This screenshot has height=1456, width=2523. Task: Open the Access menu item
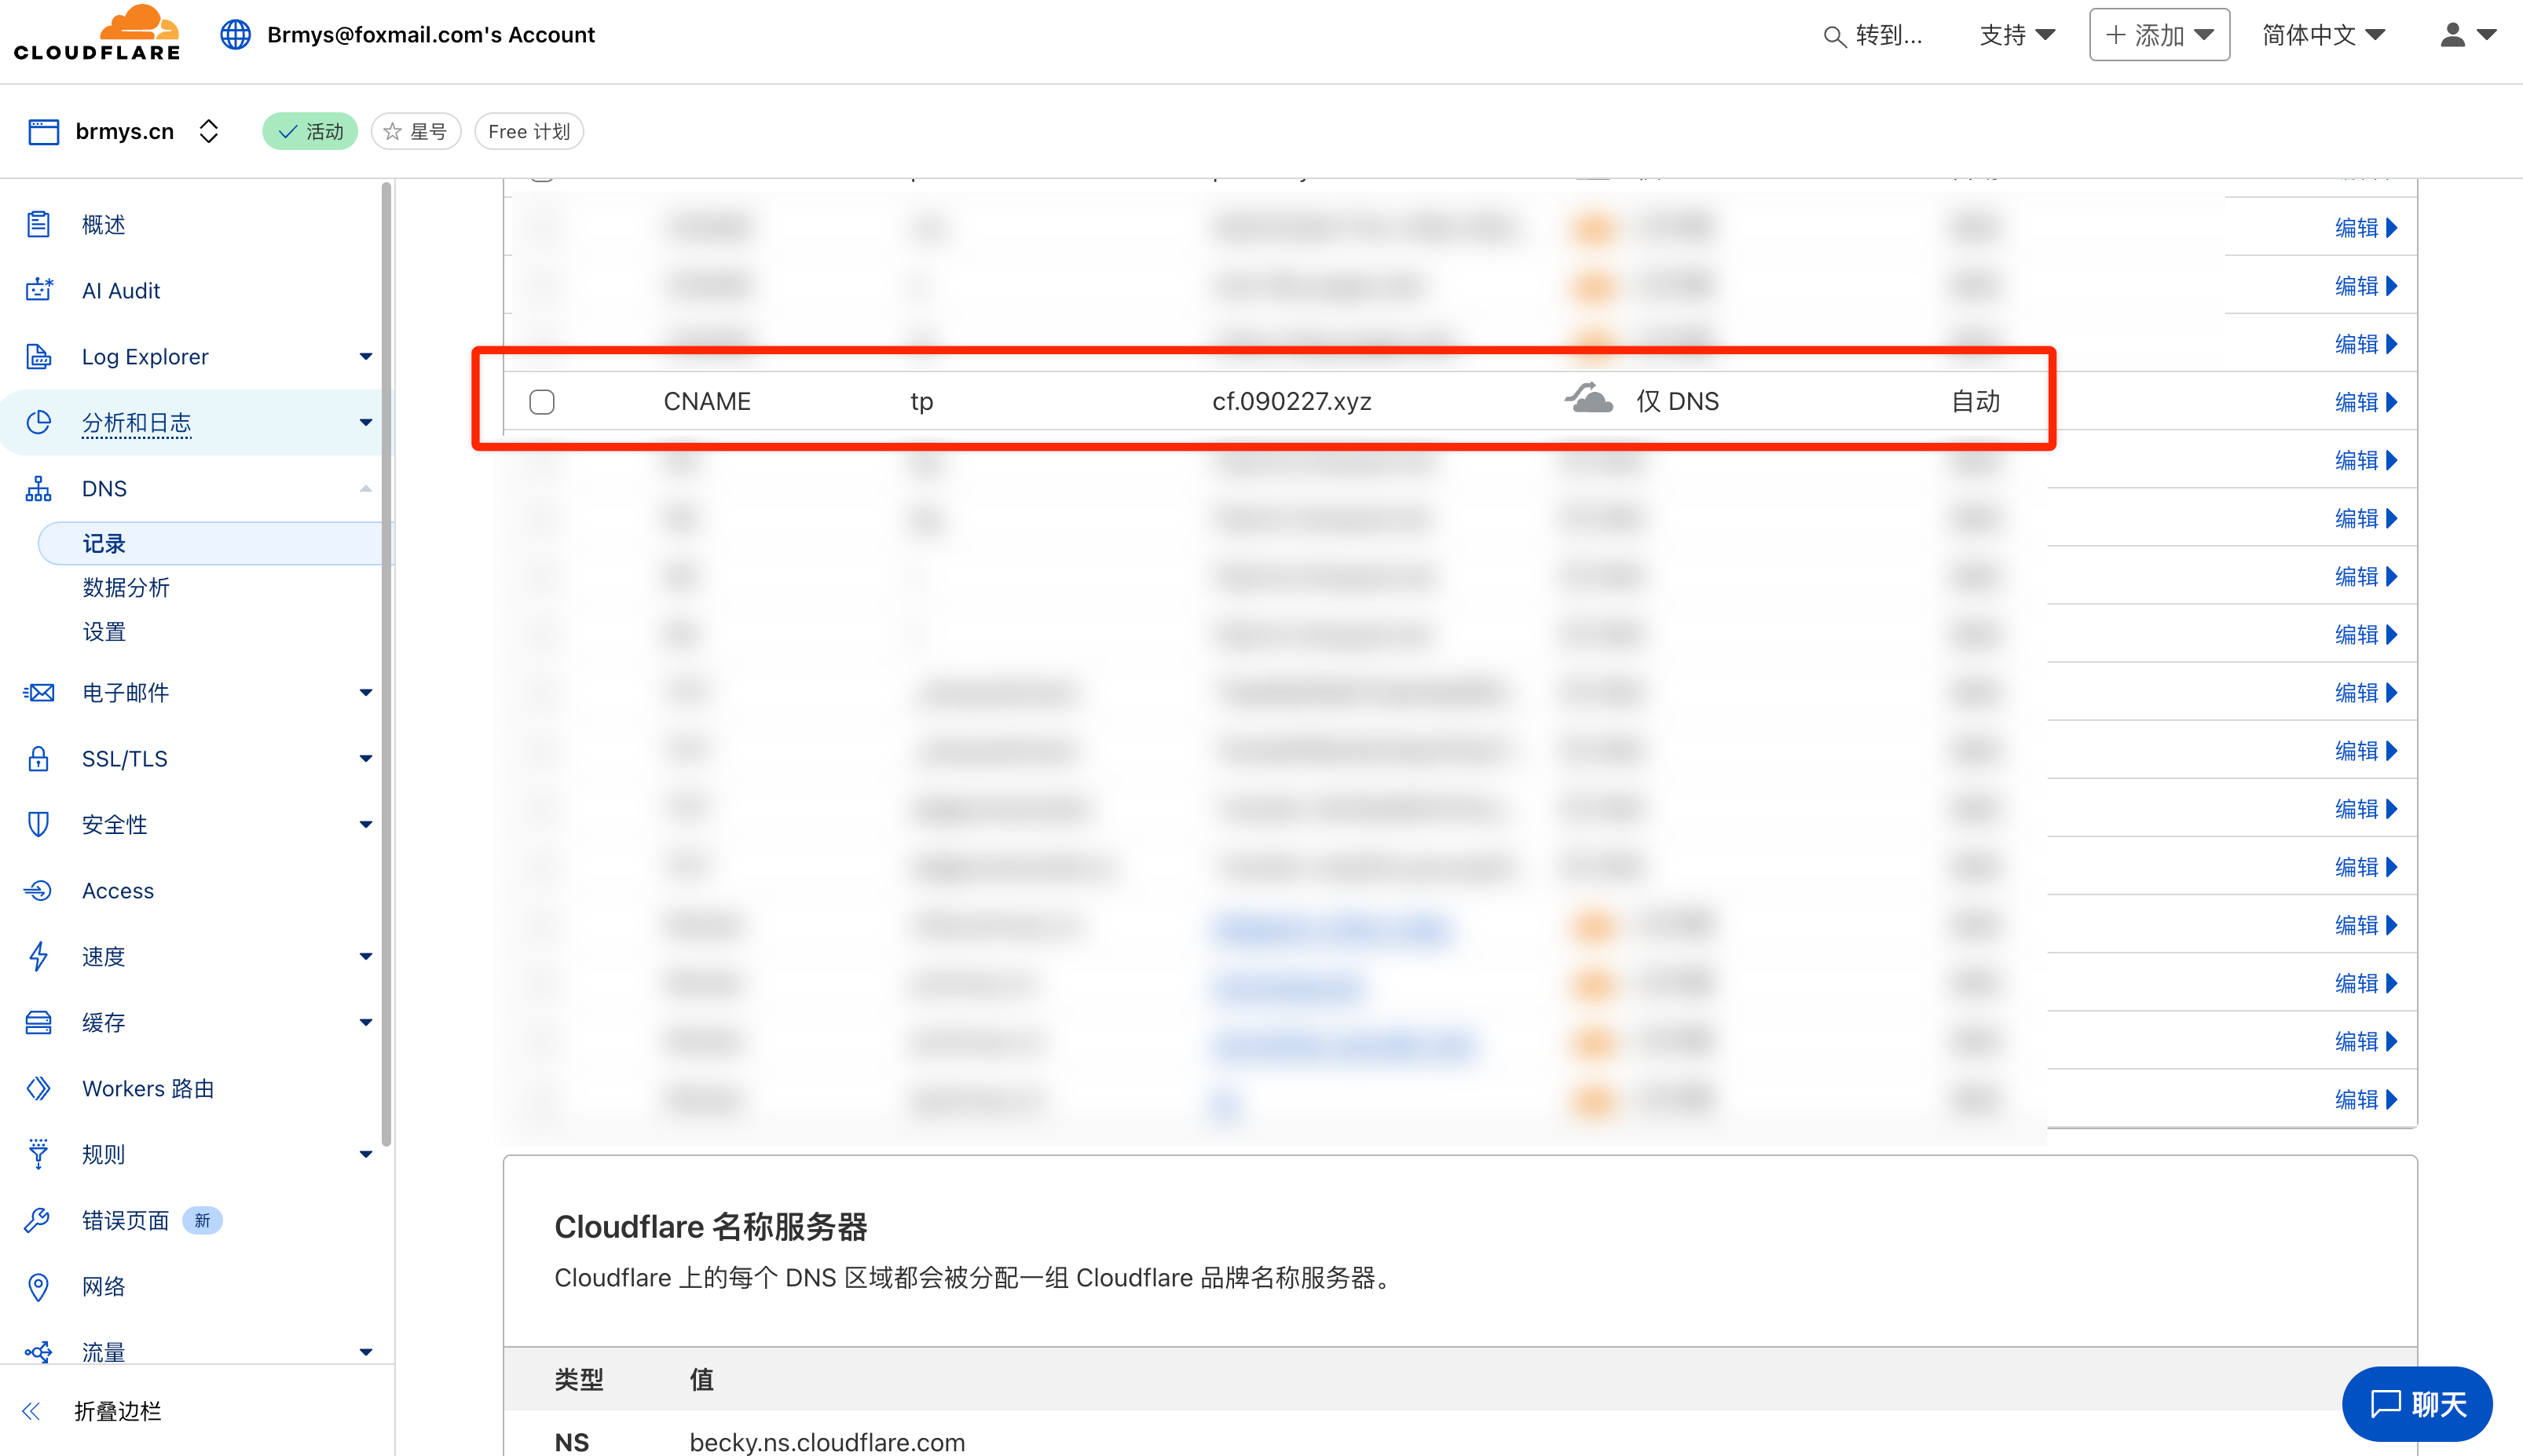[118, 890]
